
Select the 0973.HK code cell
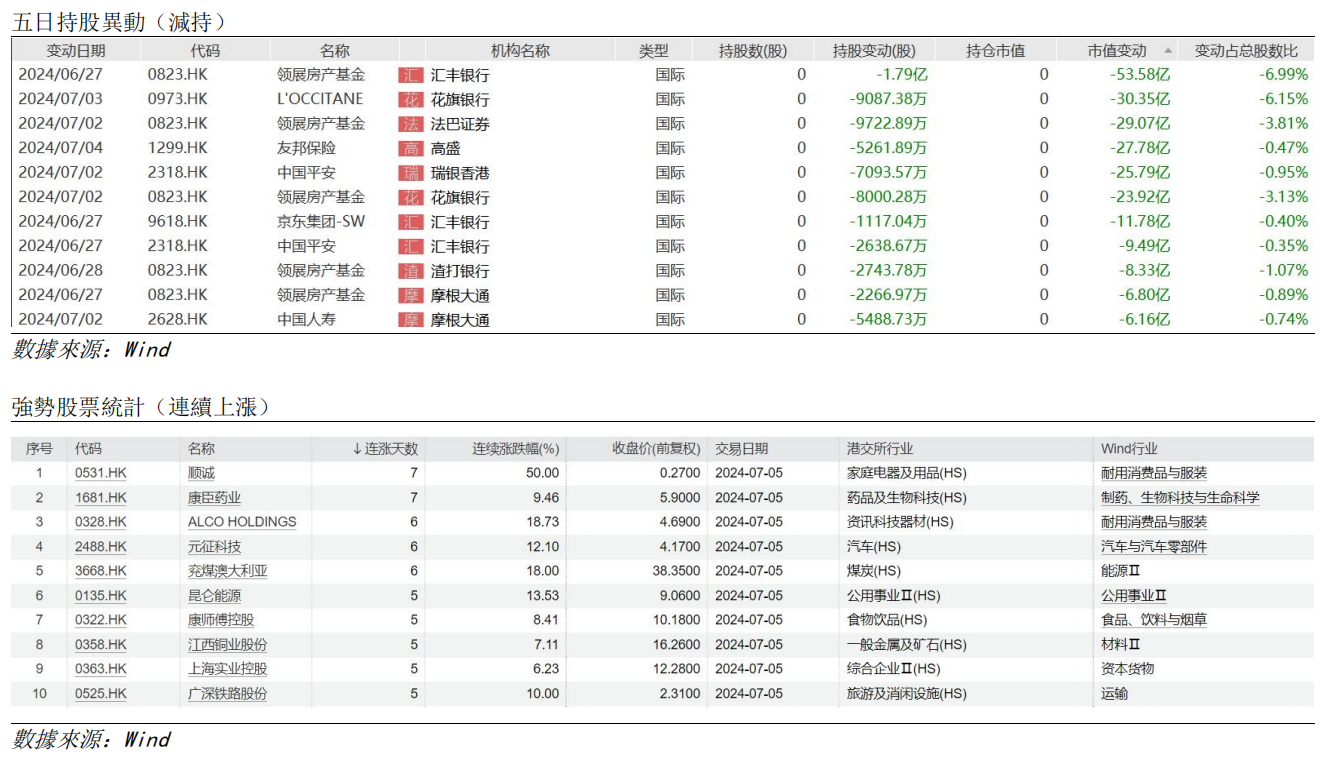[x=177, y=99]
